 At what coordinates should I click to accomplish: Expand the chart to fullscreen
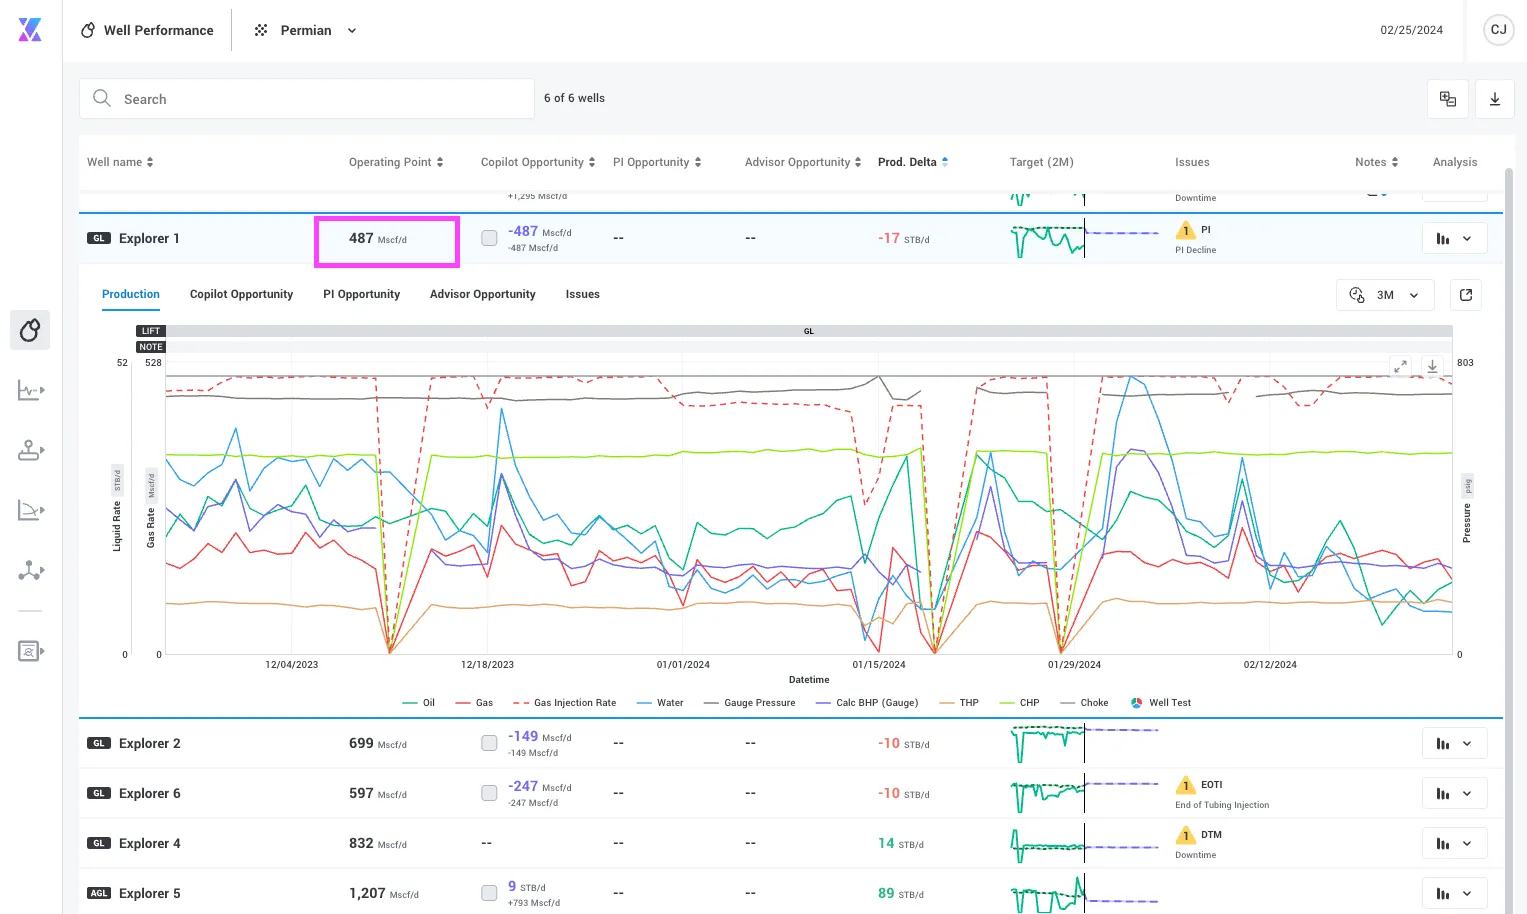pyautogui.click(x=1401, y=367)
